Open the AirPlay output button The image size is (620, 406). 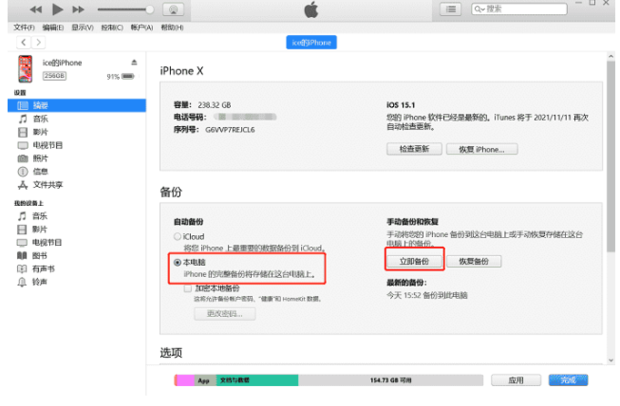pyautogui.click(x=173, y=9)
